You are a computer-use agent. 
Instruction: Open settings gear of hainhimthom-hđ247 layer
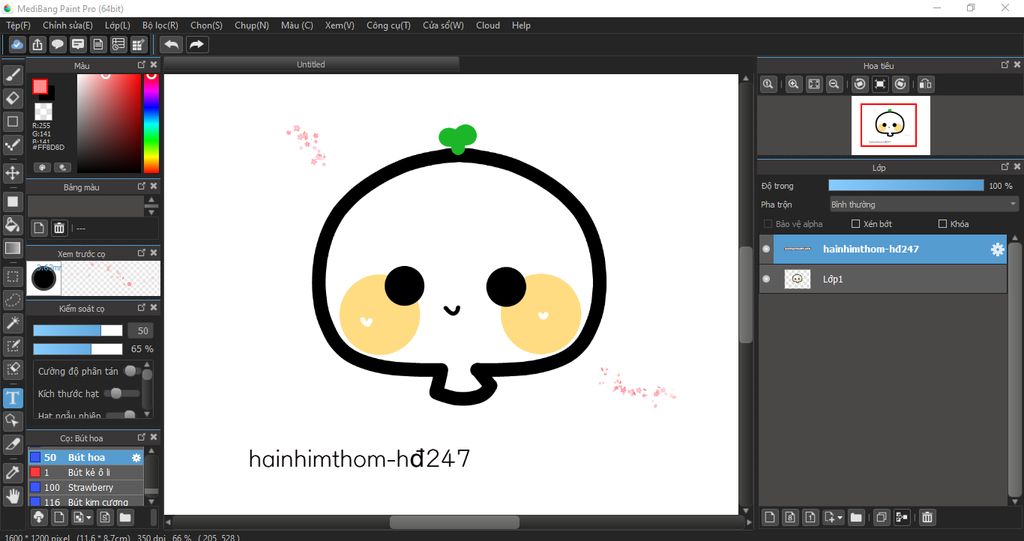pyautogui.click(x=997, y=249)
